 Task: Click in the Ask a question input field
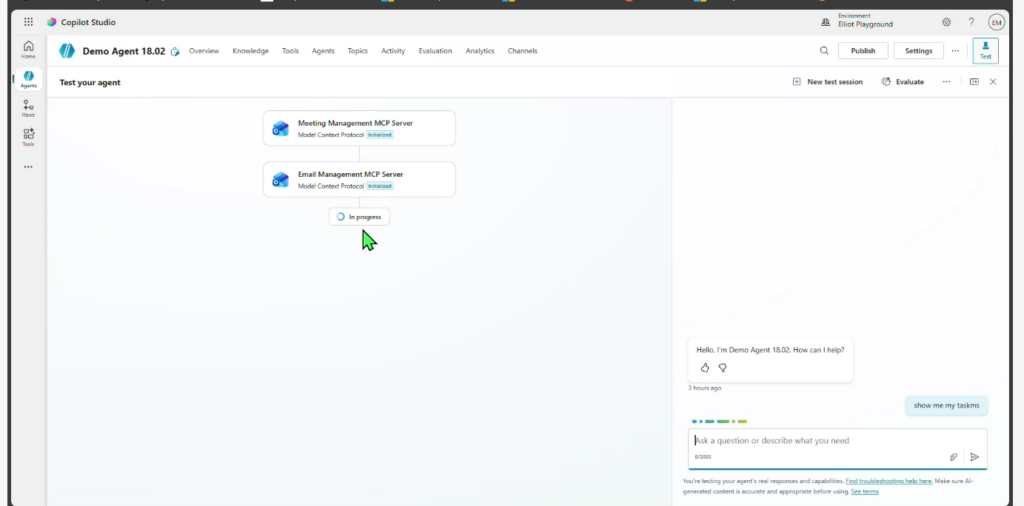(x=820, y=440)
